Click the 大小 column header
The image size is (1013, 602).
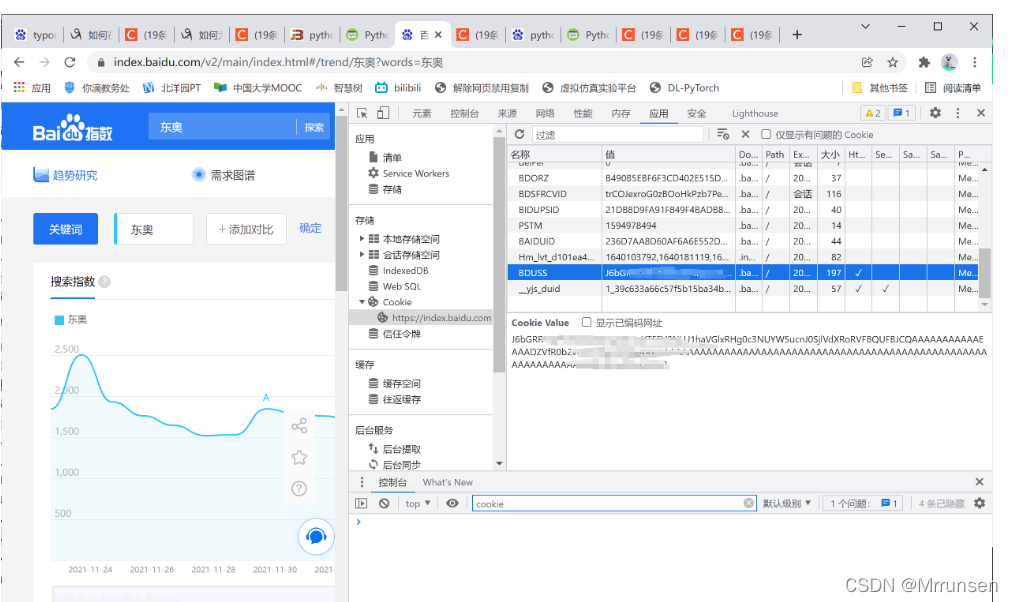[x=831, y=154]
